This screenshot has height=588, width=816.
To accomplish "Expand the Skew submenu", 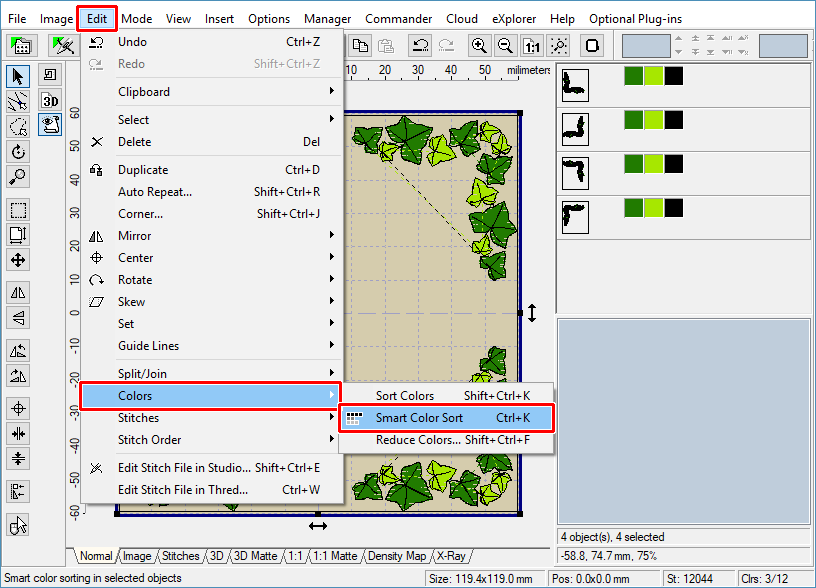I will coord(212,302).
